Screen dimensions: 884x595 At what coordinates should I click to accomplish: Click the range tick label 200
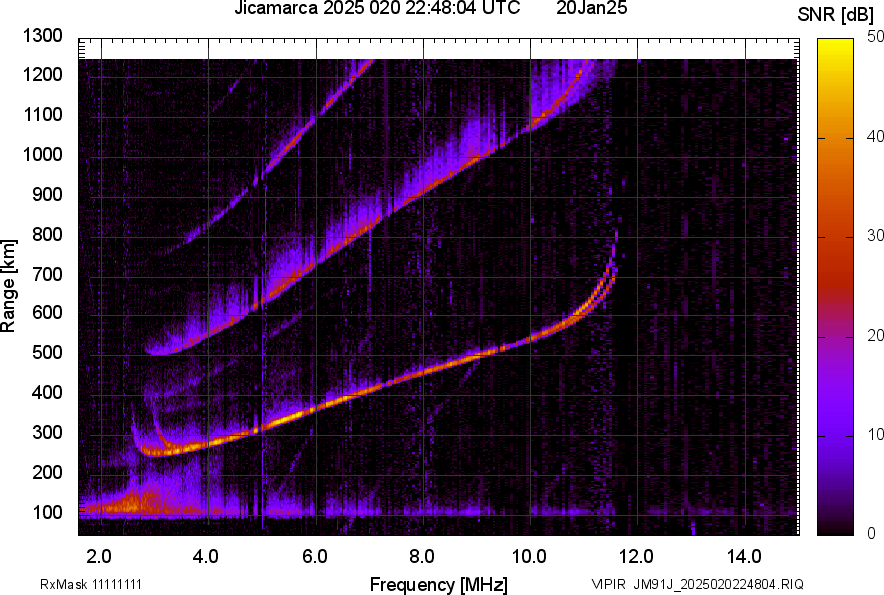[x=47, y=472]
